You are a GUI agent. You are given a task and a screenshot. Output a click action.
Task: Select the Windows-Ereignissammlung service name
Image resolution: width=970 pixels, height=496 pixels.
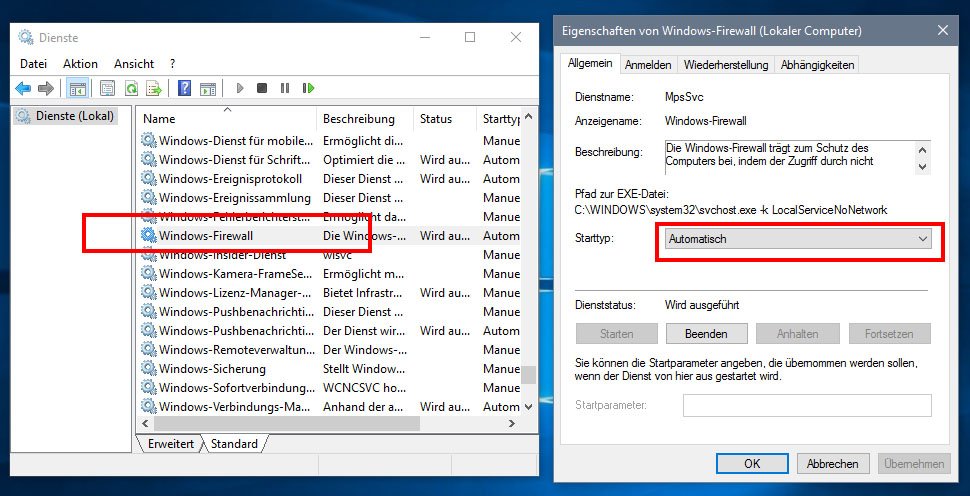tap(235, 198)
